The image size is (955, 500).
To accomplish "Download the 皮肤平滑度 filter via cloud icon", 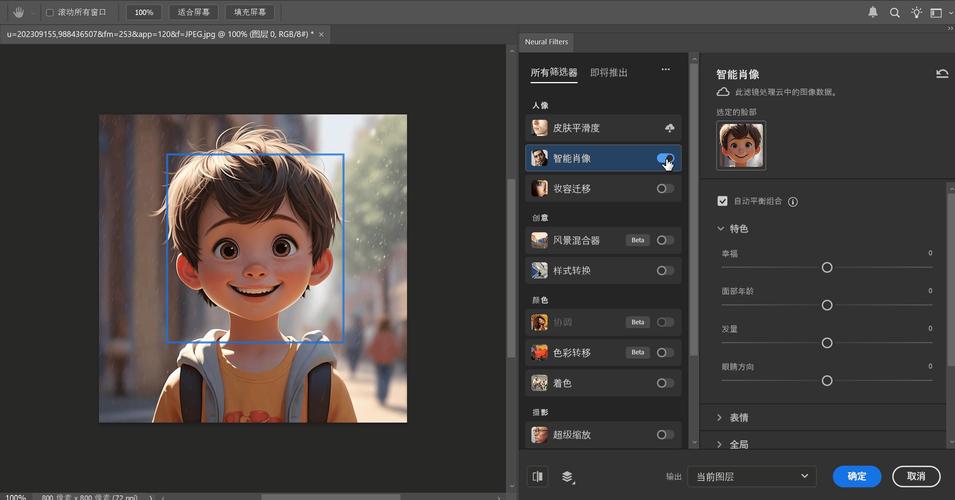I will pyautogui.click(x=669, y=128).
